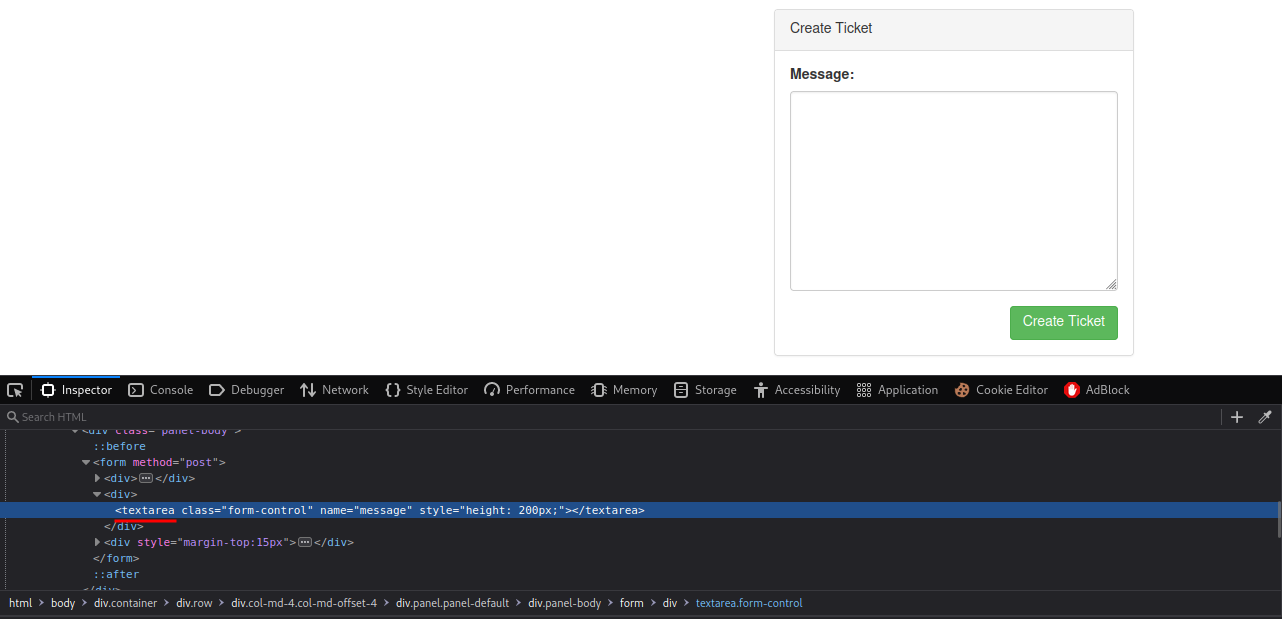Screen dimensions: 1282x619
Task: Select div.col-md-4.col-md-offset-4 breadcrumb
Action: point(304,603)
